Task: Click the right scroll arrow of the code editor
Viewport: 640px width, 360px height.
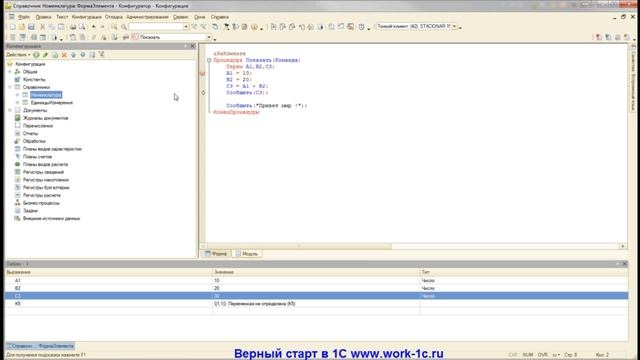Action: tap(623, 246)
